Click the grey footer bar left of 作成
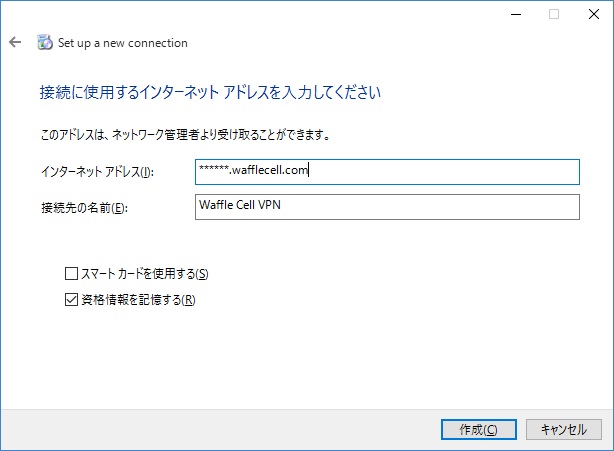Screen dimensions: 614x451 [x=219, y=429]
